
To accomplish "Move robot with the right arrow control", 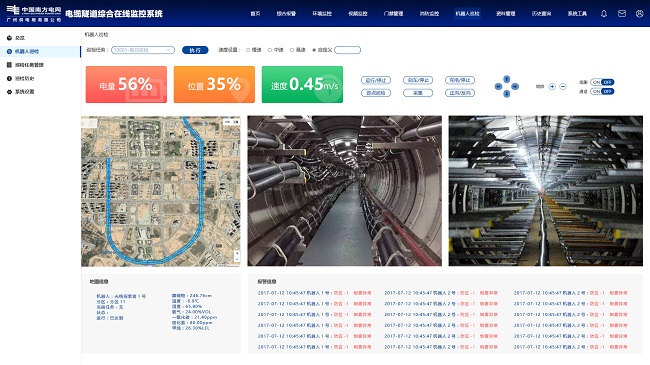I will point(515,86).
